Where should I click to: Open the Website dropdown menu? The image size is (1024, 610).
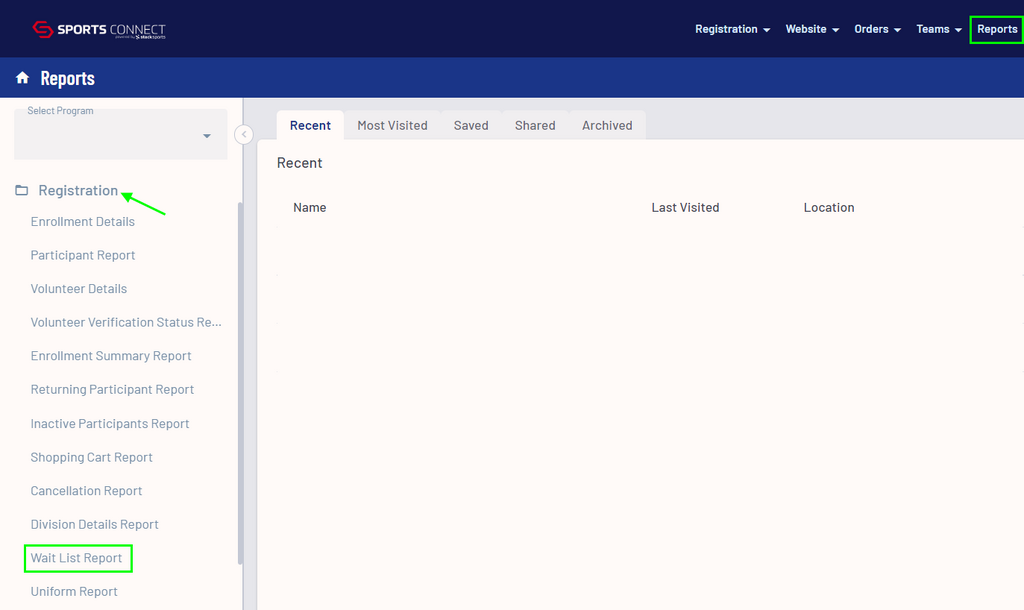tap(811, 29)
